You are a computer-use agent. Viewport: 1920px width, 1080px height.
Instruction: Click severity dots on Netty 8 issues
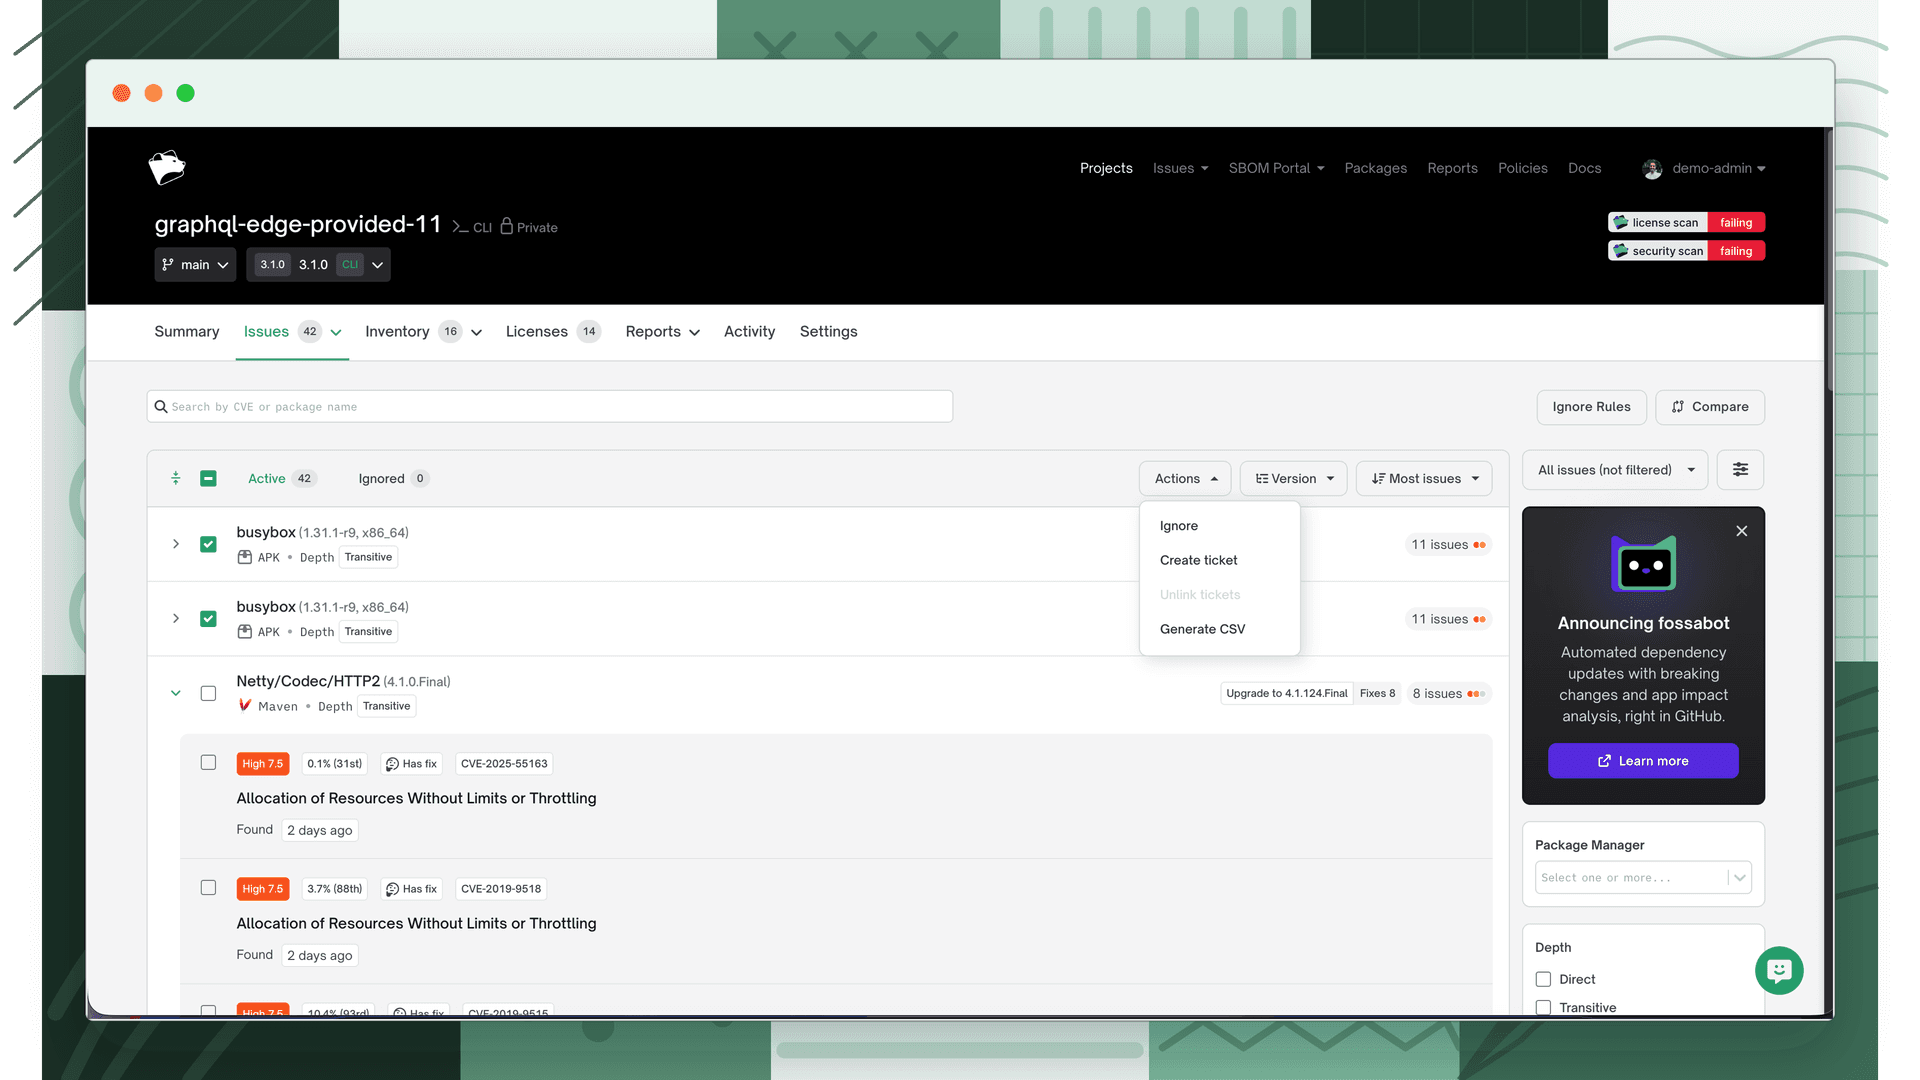click(x=1476, y=694)
